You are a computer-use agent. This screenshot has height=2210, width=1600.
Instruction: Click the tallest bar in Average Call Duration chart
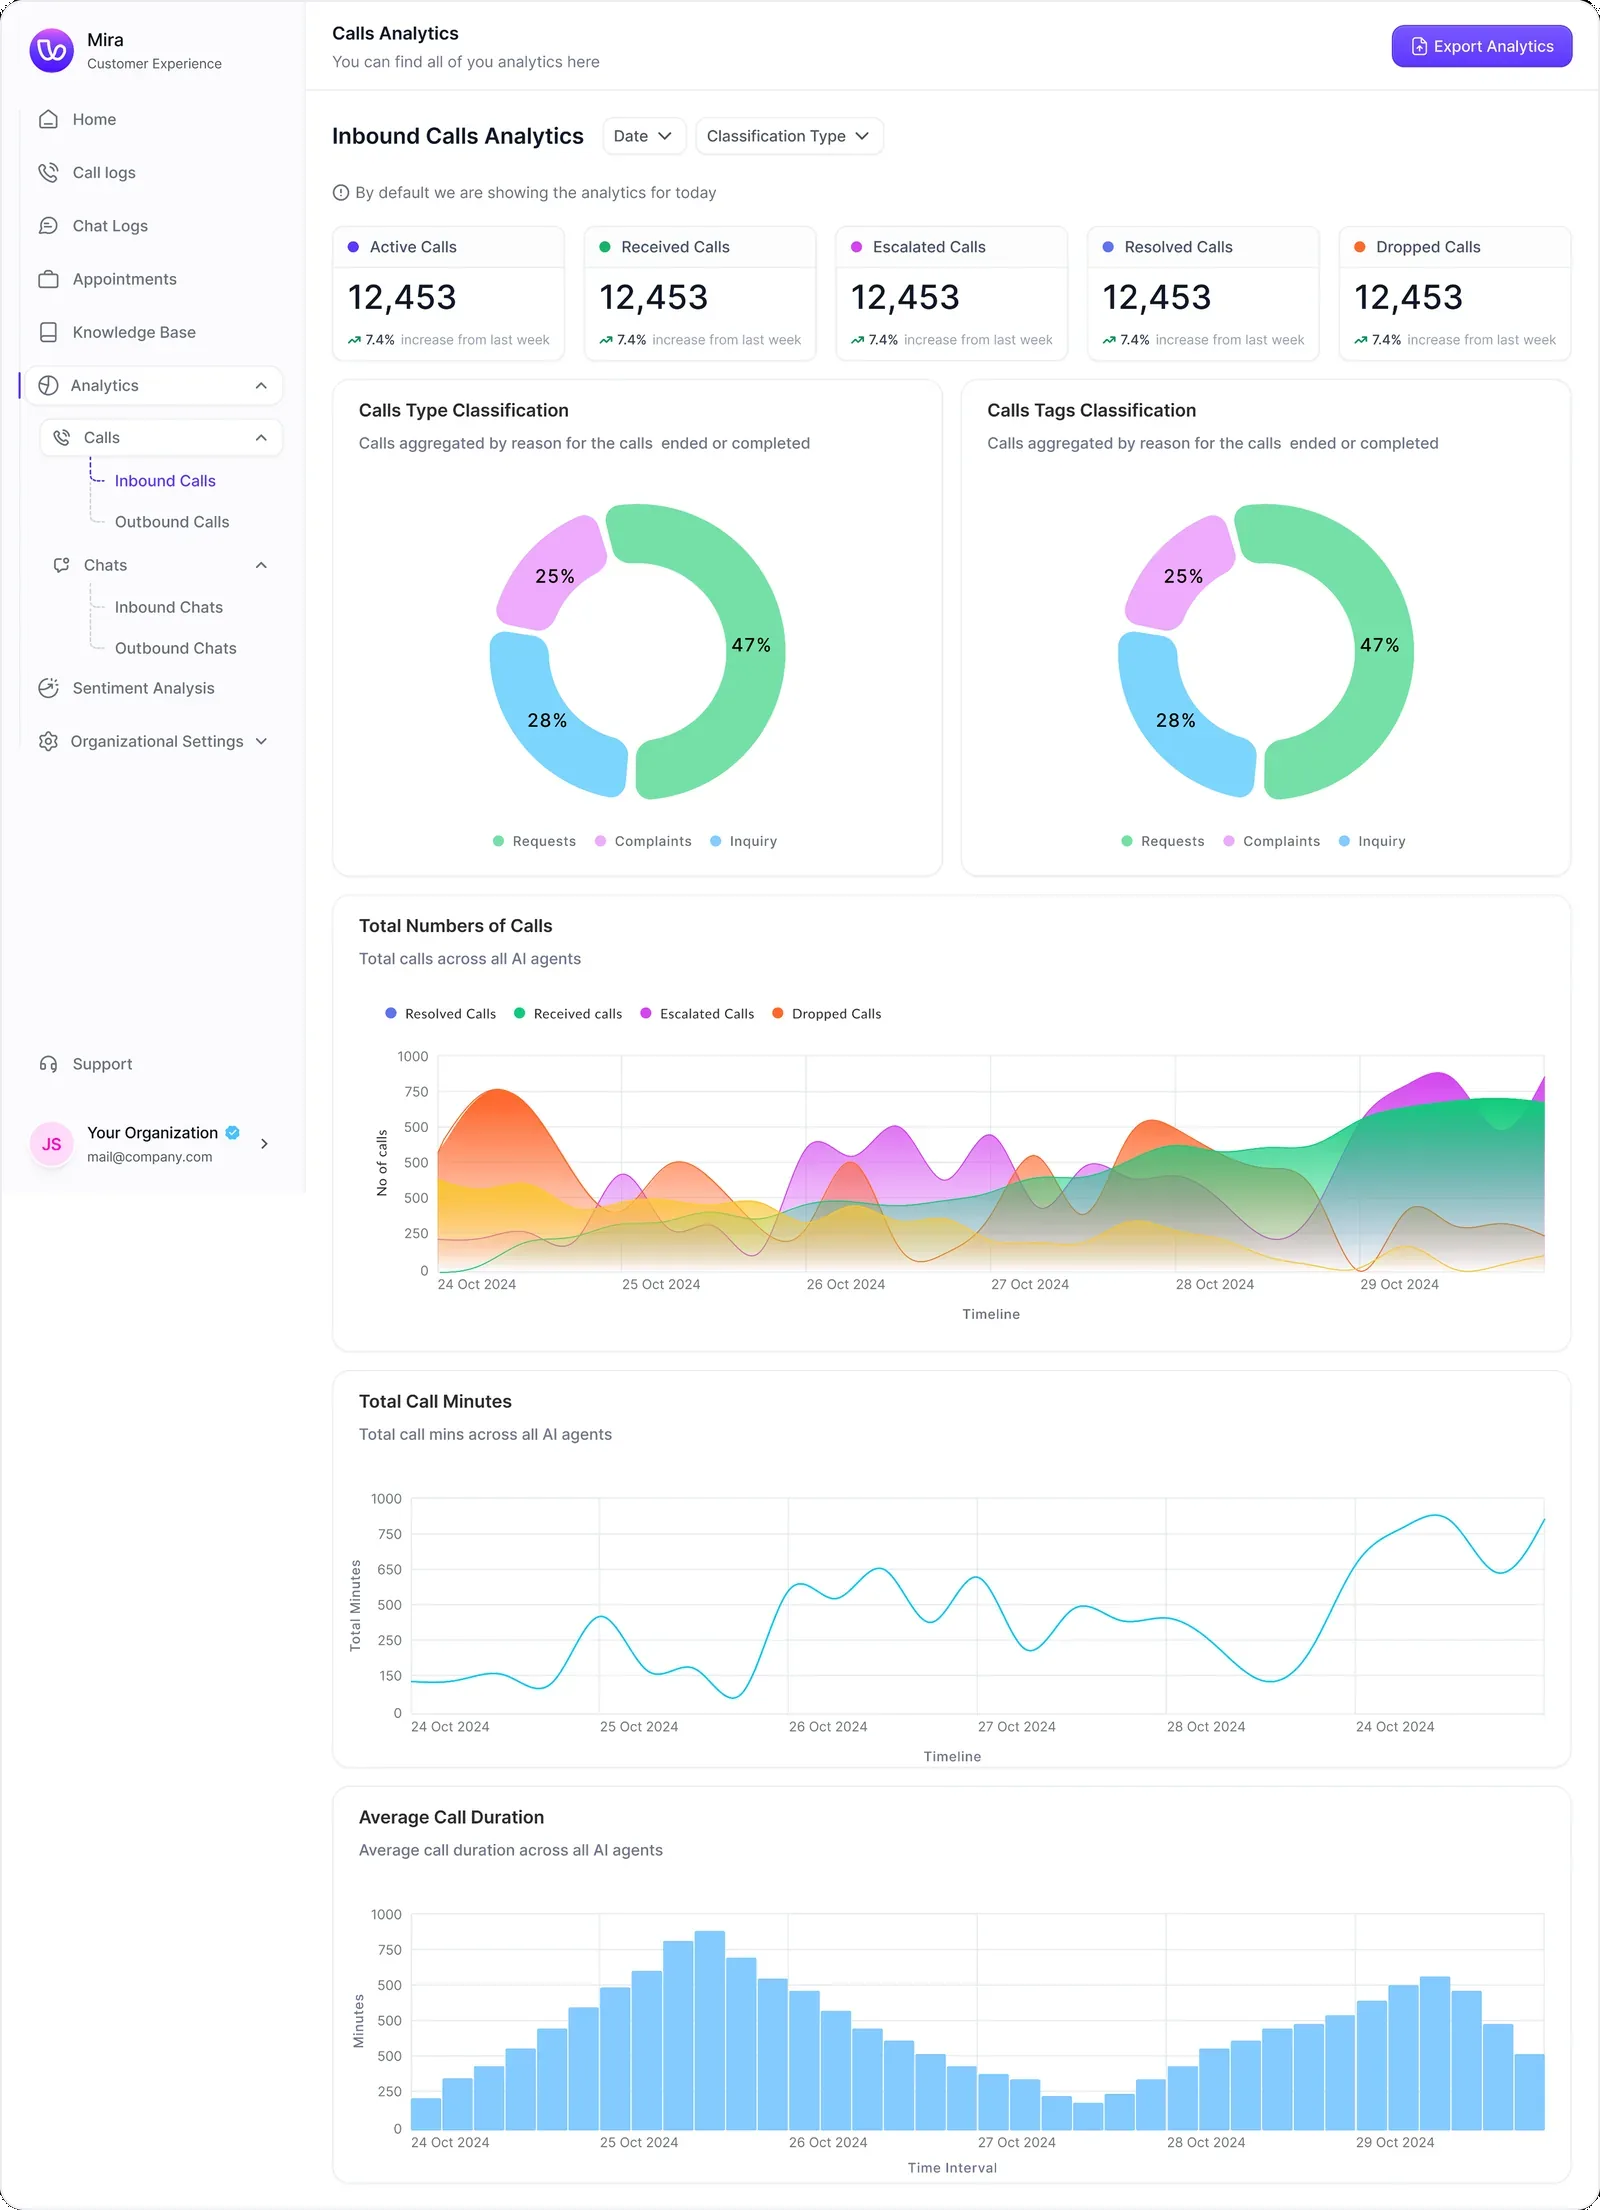(709, 2030)
